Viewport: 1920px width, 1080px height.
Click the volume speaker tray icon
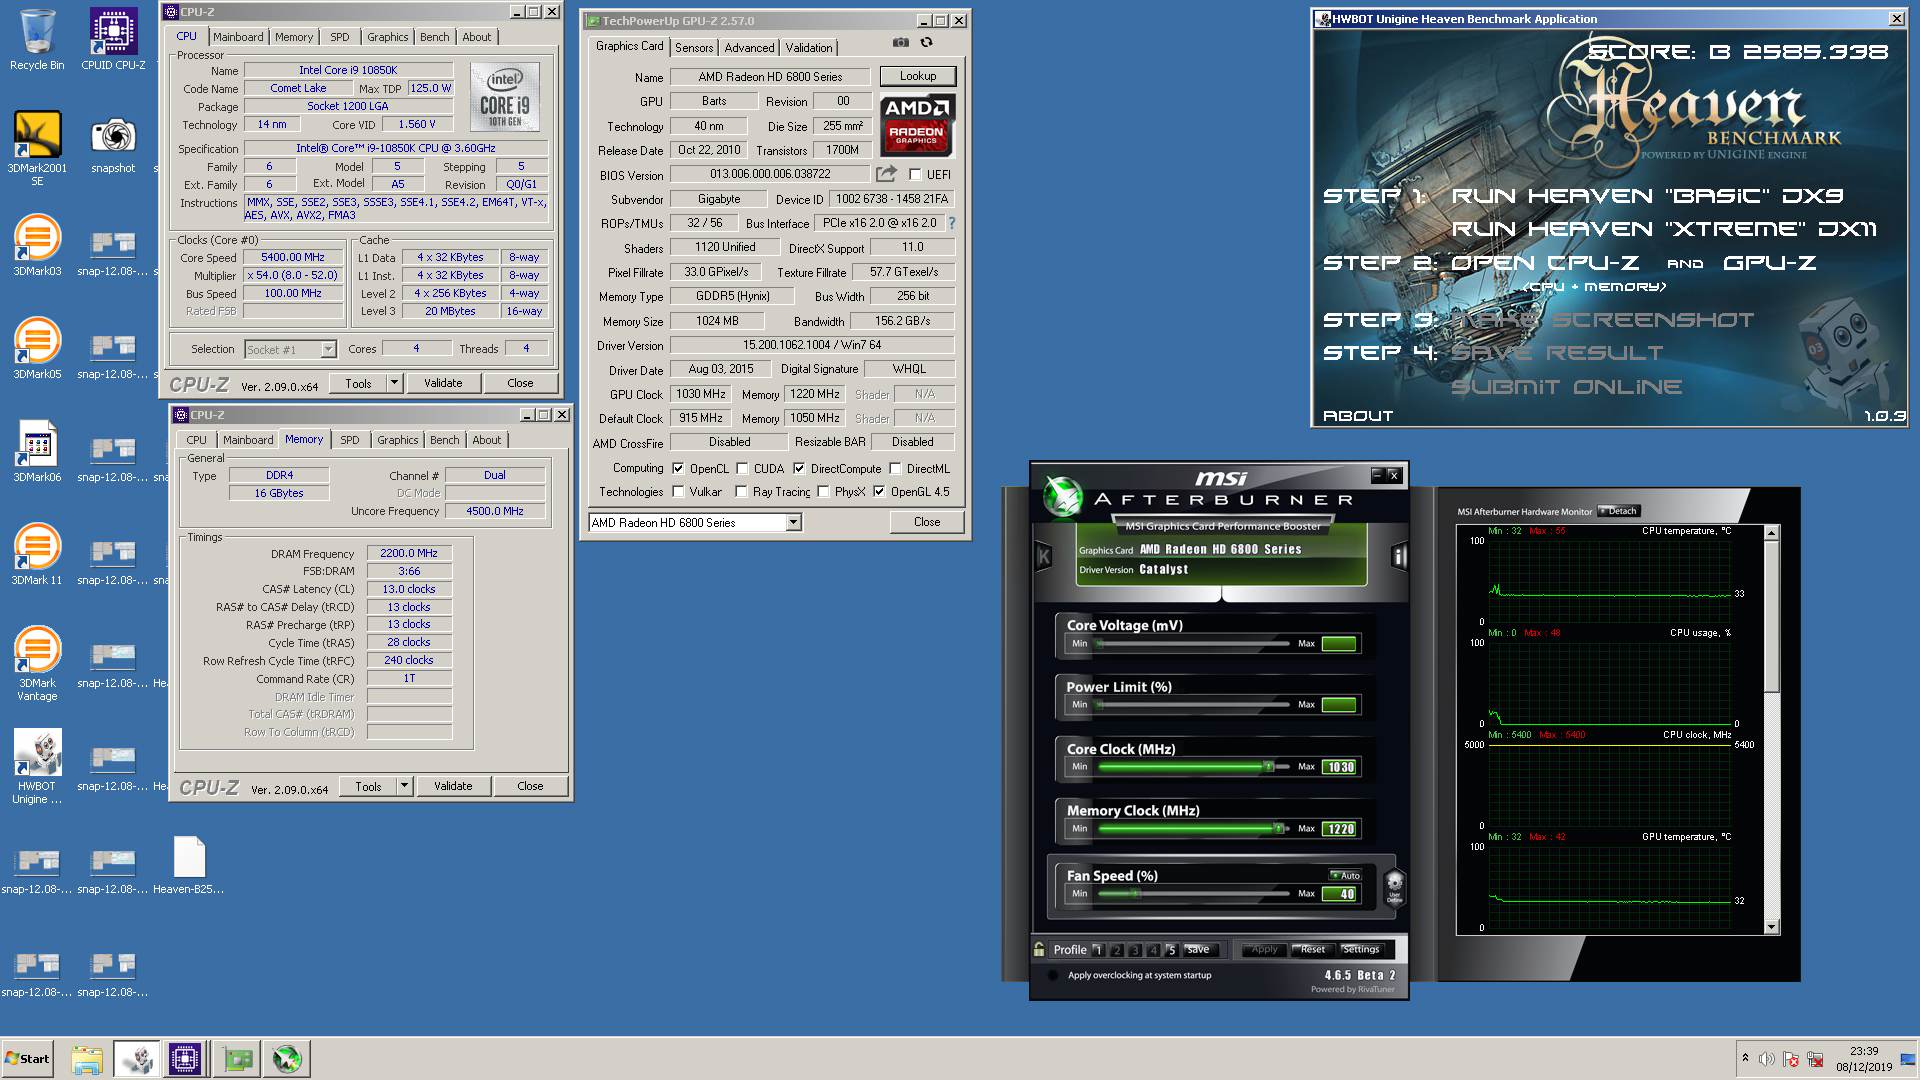1767,1059
